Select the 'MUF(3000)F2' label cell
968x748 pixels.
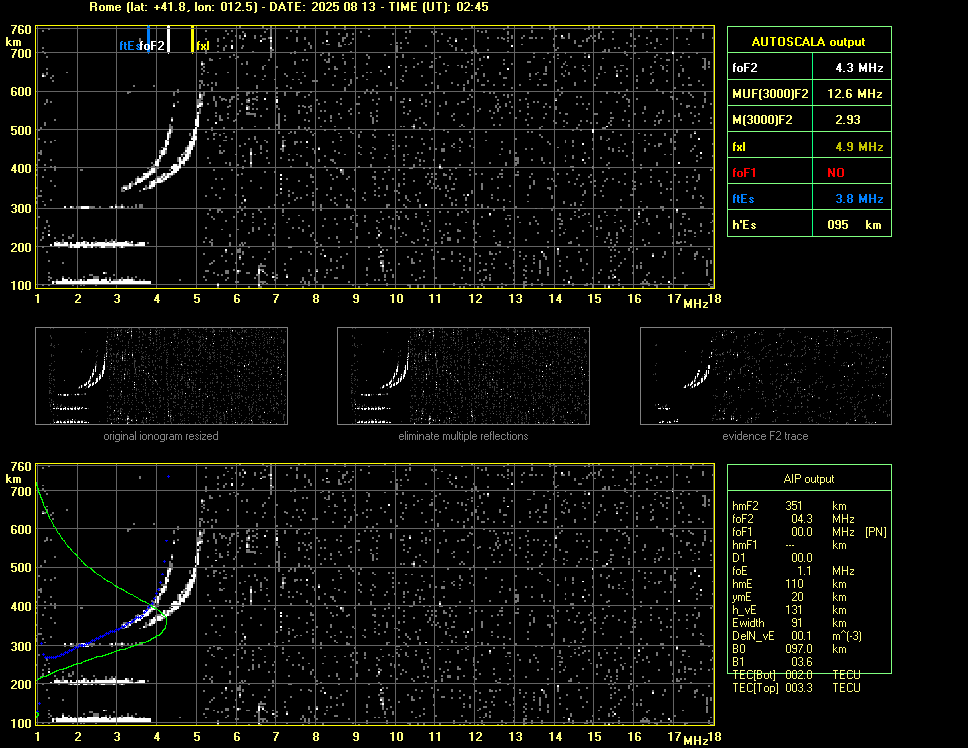coord(770,94)
